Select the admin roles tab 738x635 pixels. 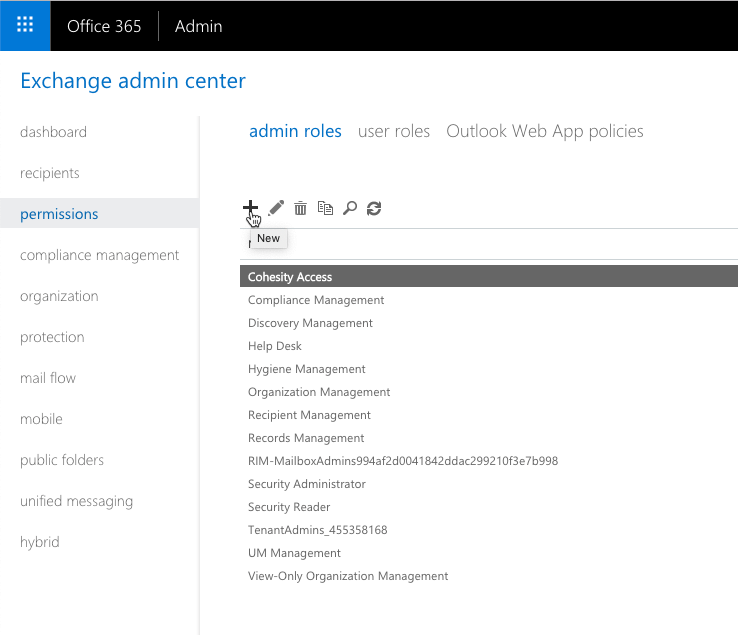pos(295,131)
